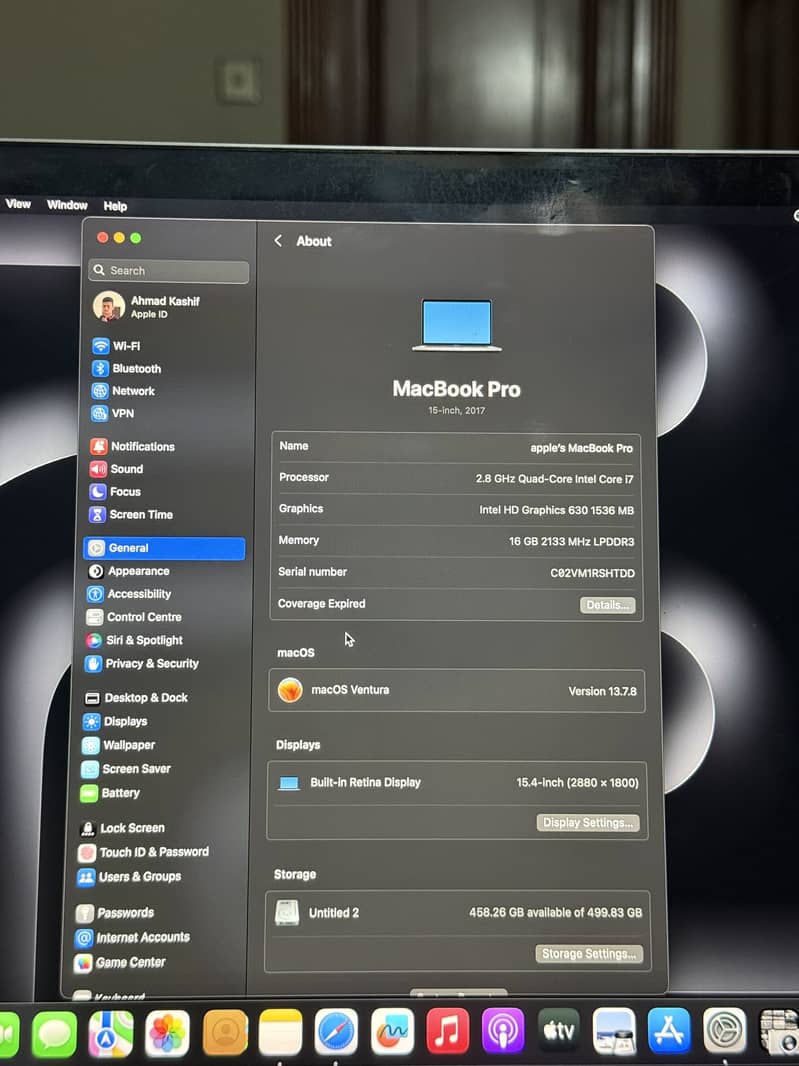Go to Internet Accounts settings
799x1066 pixels.
point(132,938)
